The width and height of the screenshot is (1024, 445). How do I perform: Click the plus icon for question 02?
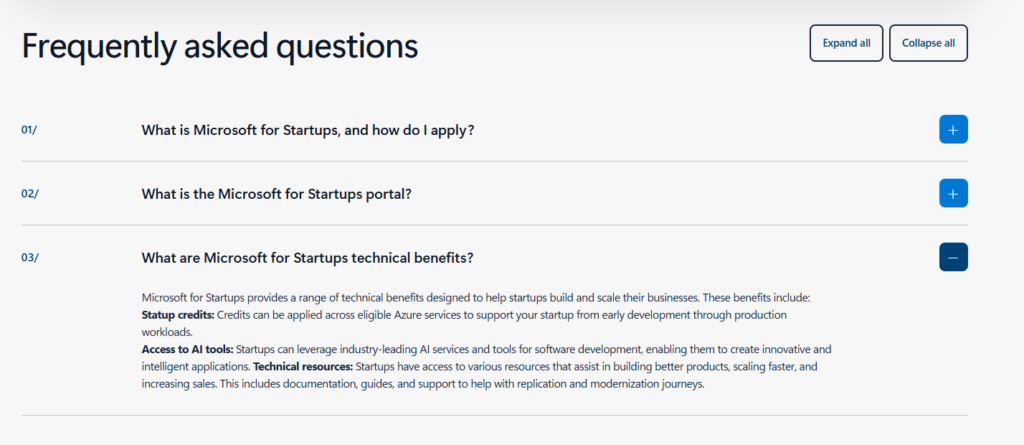click(x=953, y=193)
